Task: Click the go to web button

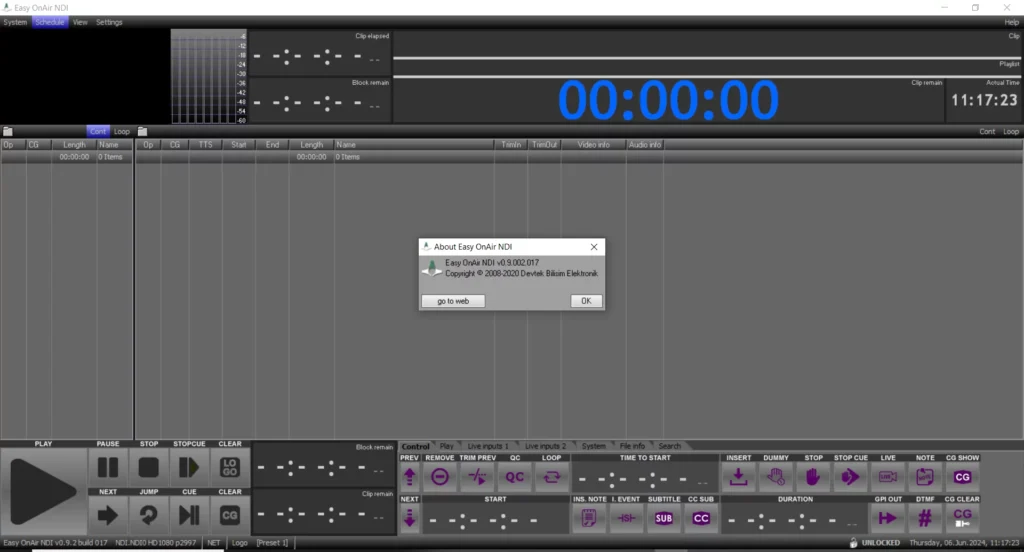Action: click(453, 301)
